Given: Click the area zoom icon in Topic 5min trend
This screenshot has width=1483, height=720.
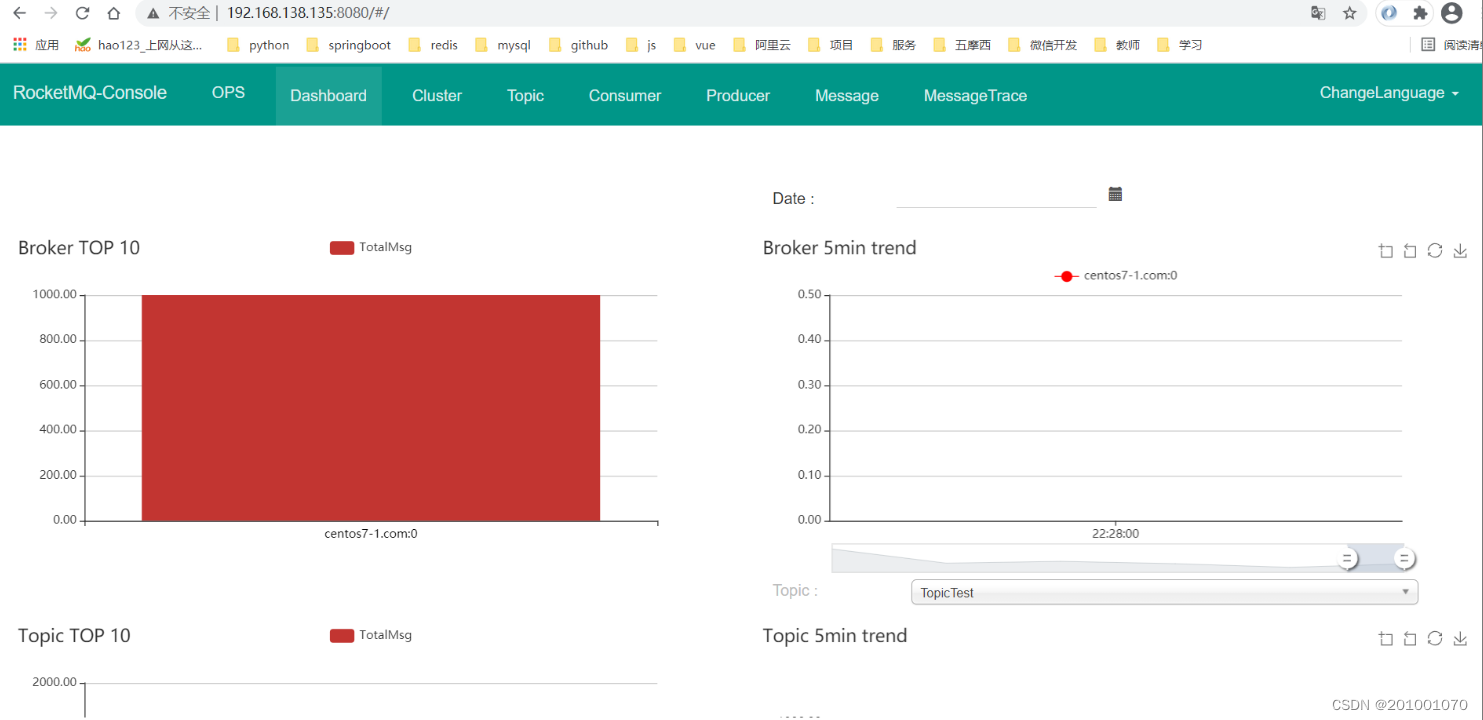Looking at the screenshot, I should click(1385, 639).
